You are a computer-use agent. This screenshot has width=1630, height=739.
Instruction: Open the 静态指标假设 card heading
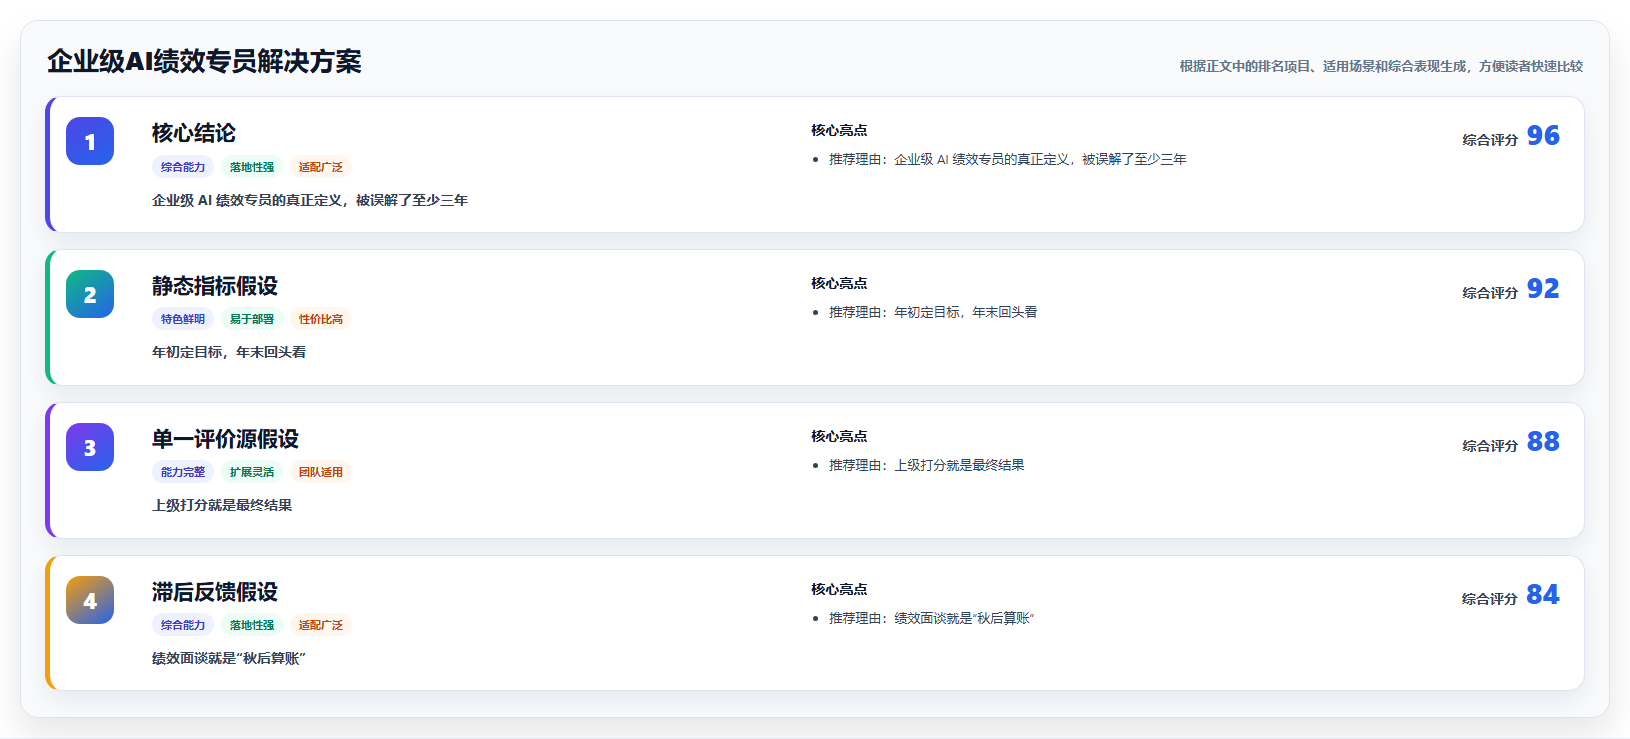tap(215, 286)
